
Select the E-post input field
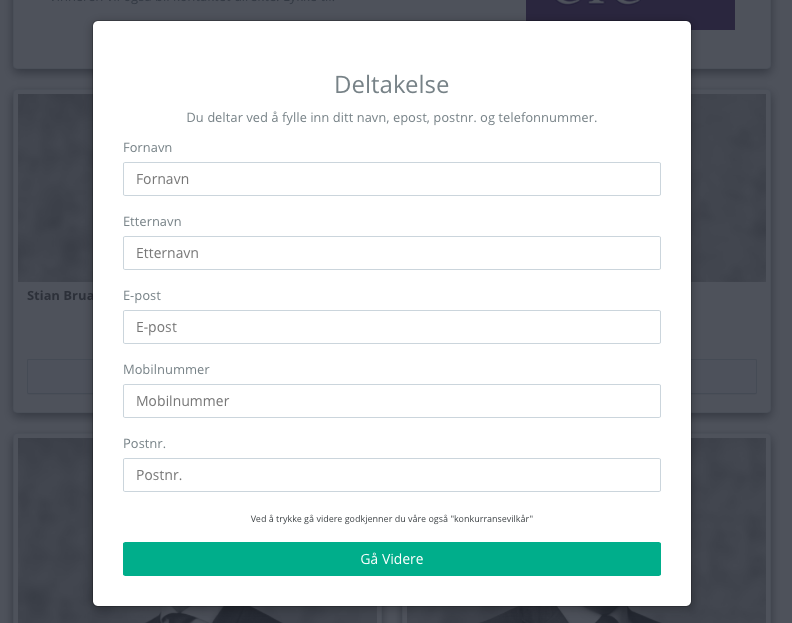[391, 327]
